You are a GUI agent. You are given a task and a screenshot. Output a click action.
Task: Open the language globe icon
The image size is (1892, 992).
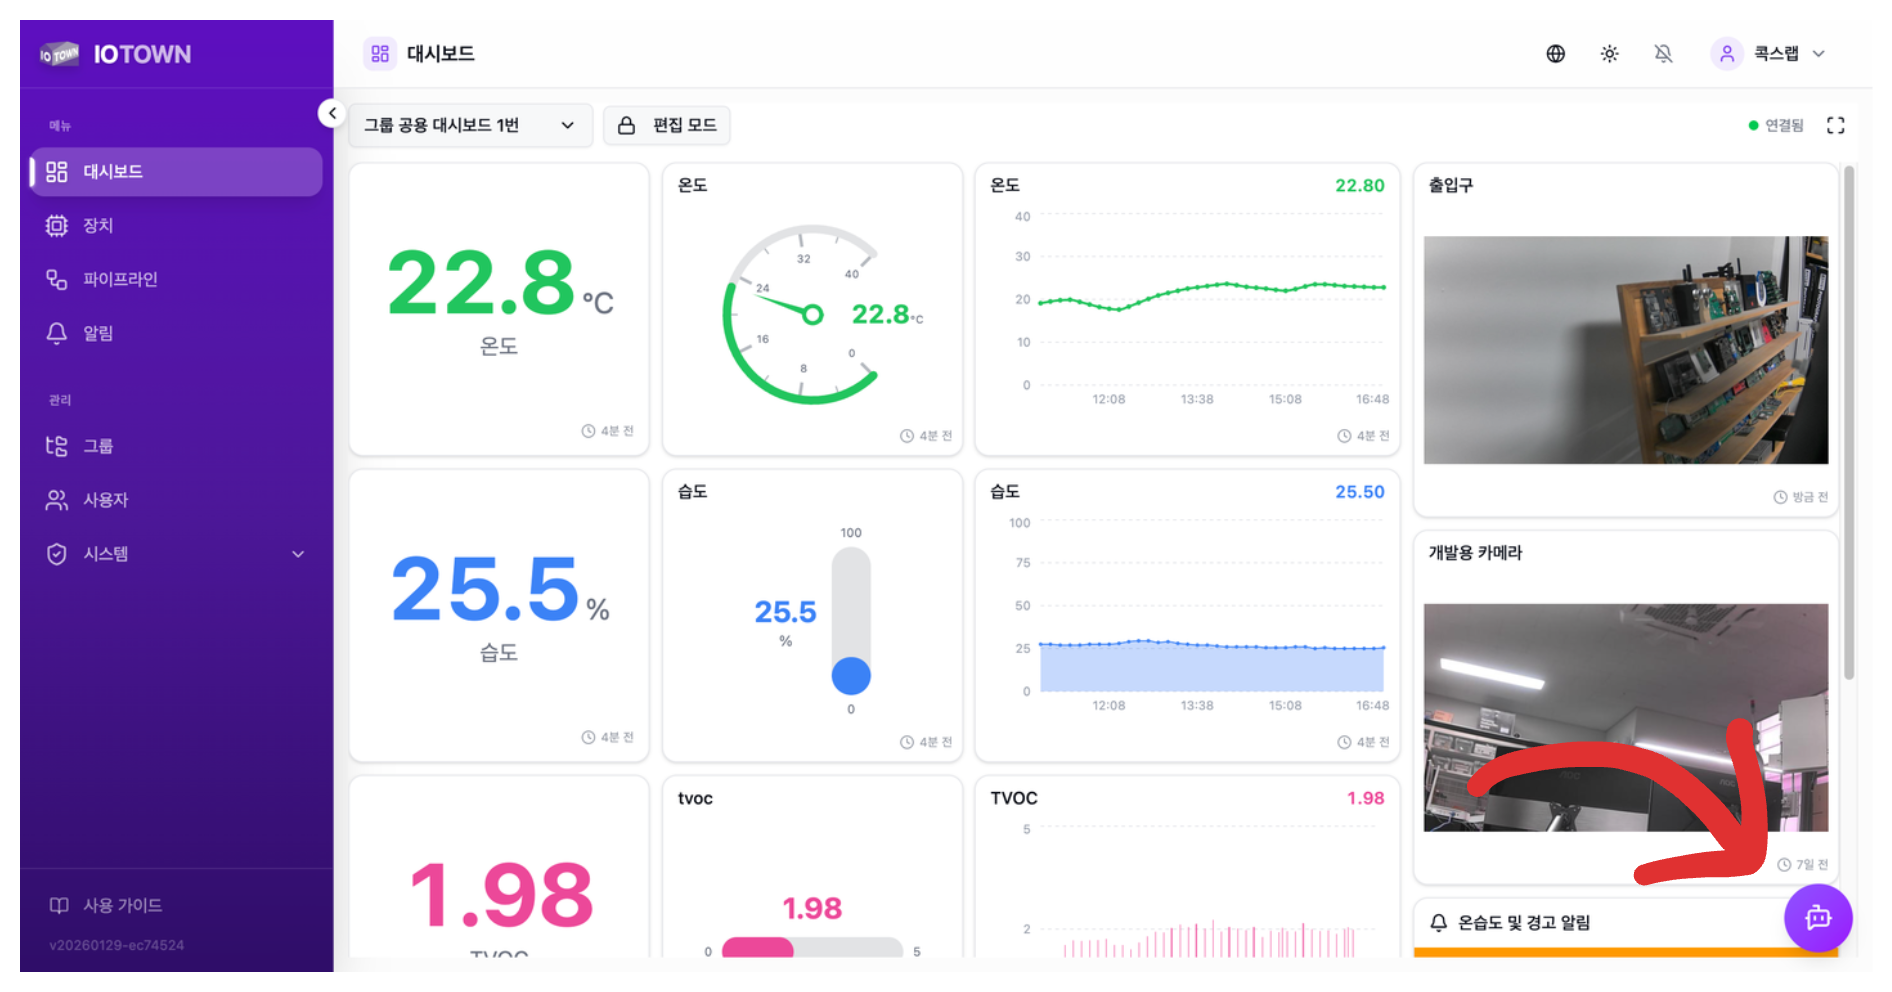pos(1555,54)
